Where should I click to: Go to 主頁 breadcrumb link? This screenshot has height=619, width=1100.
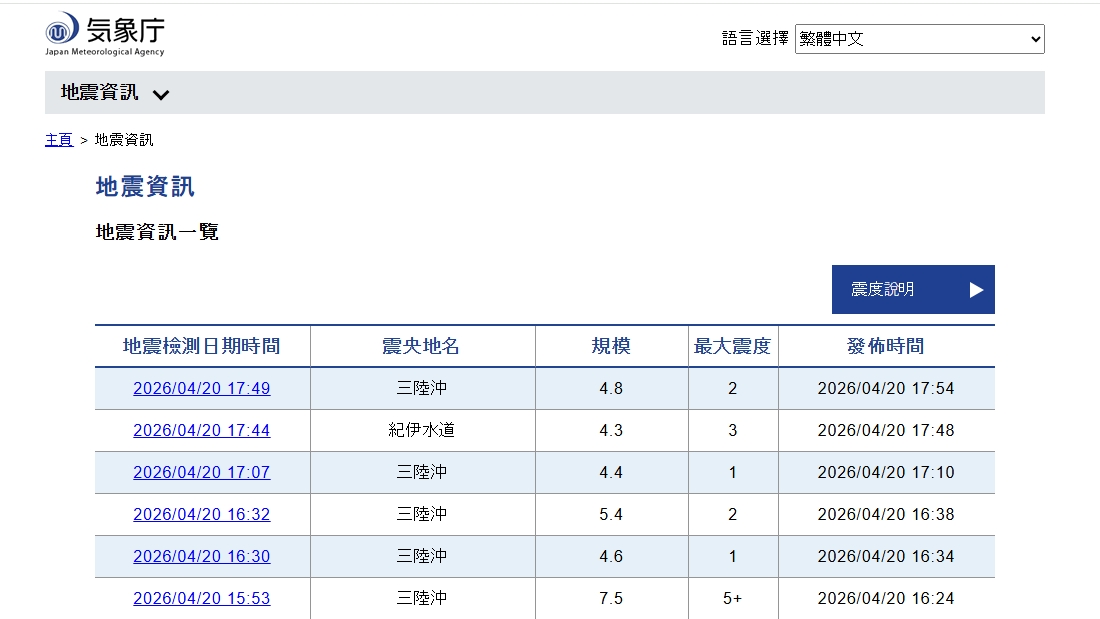tap(59, 140)
